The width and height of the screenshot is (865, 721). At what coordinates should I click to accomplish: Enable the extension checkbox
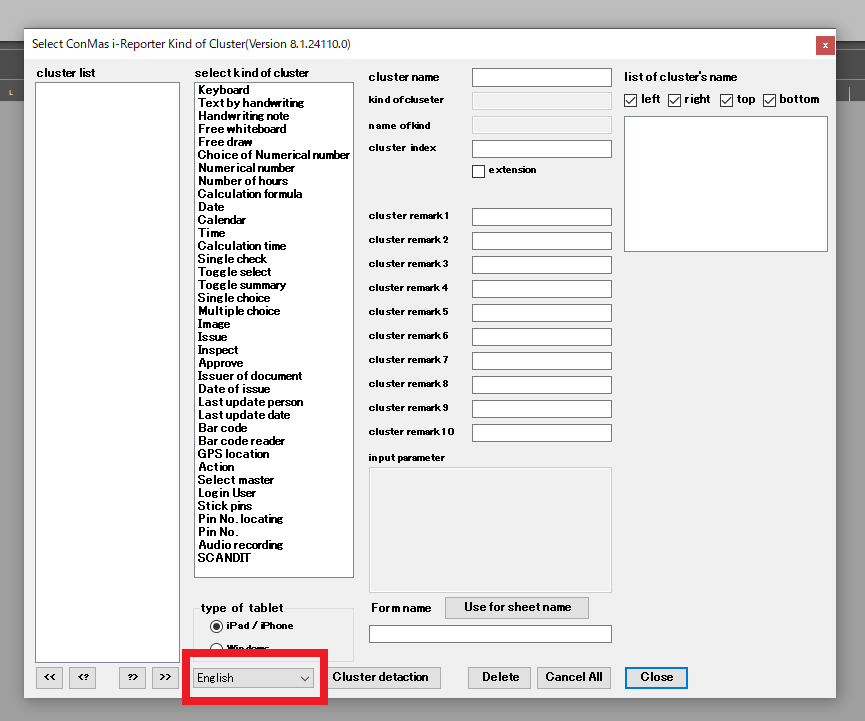click(x=479, y=171)
